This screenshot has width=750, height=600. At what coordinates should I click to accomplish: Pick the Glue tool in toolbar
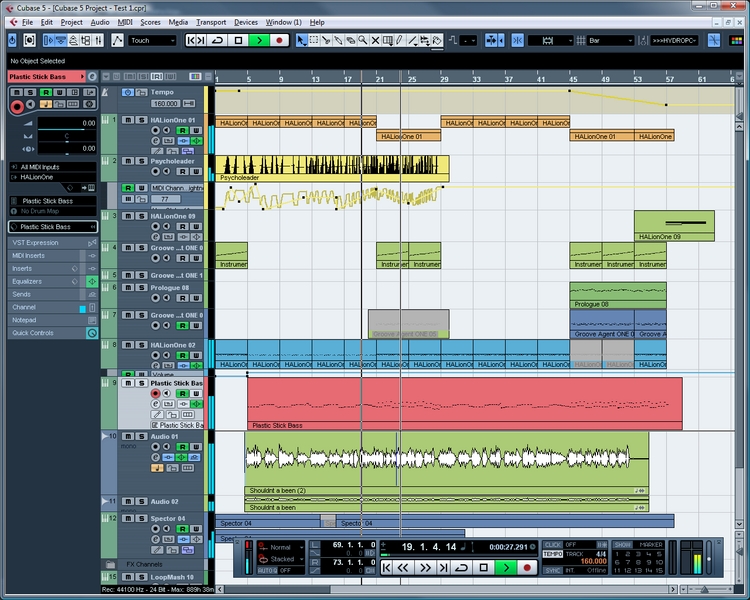click(x=338, y=41)
